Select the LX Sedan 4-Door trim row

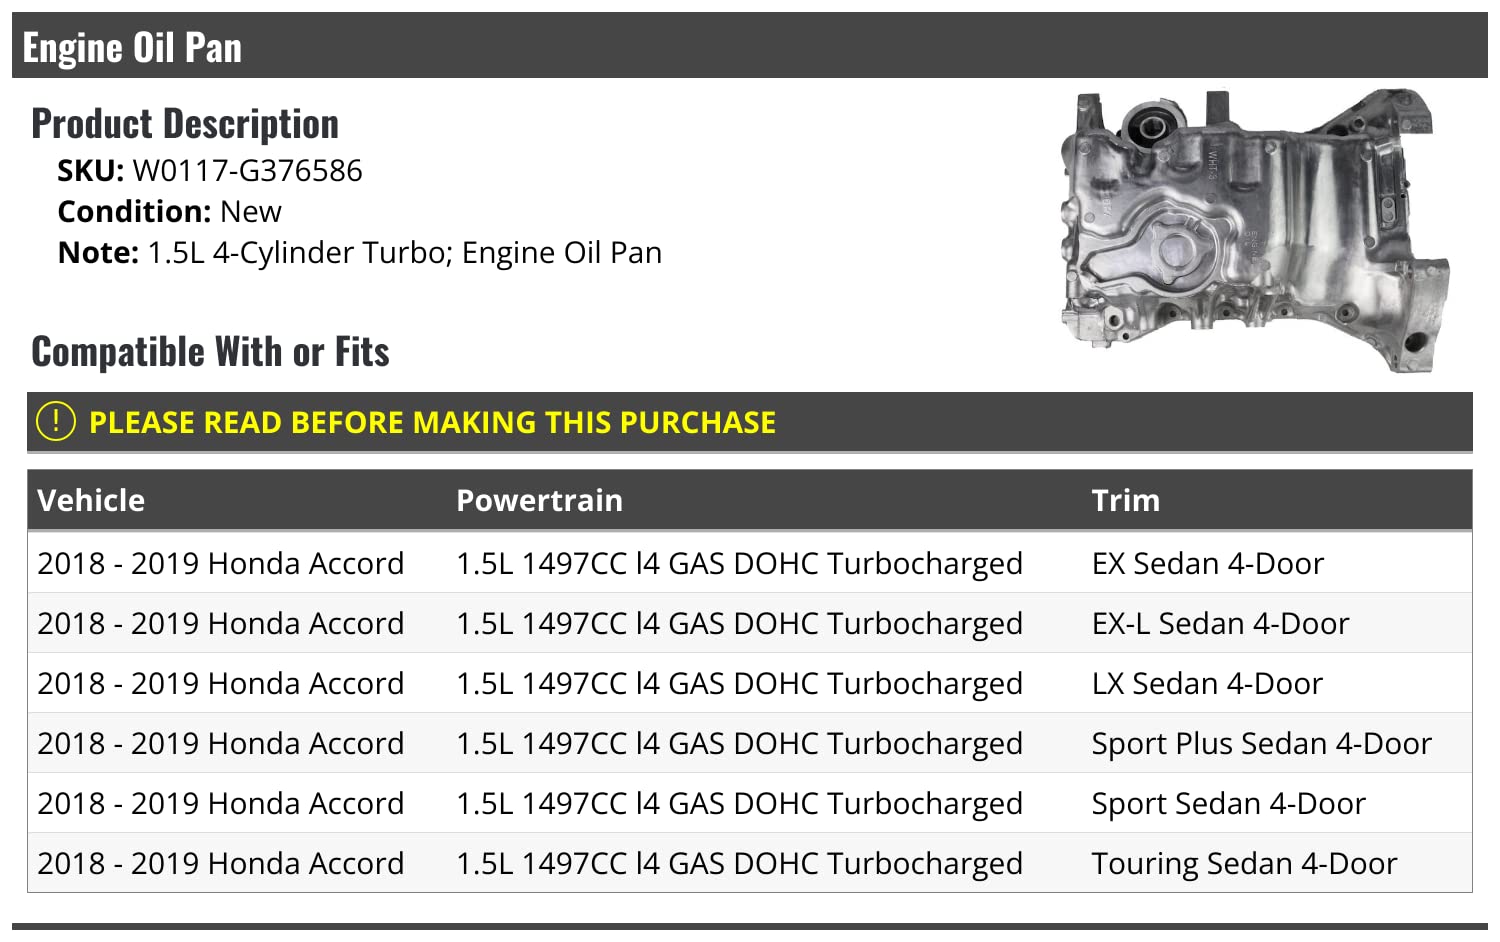pyautogui.click(x=1207, y=683)
